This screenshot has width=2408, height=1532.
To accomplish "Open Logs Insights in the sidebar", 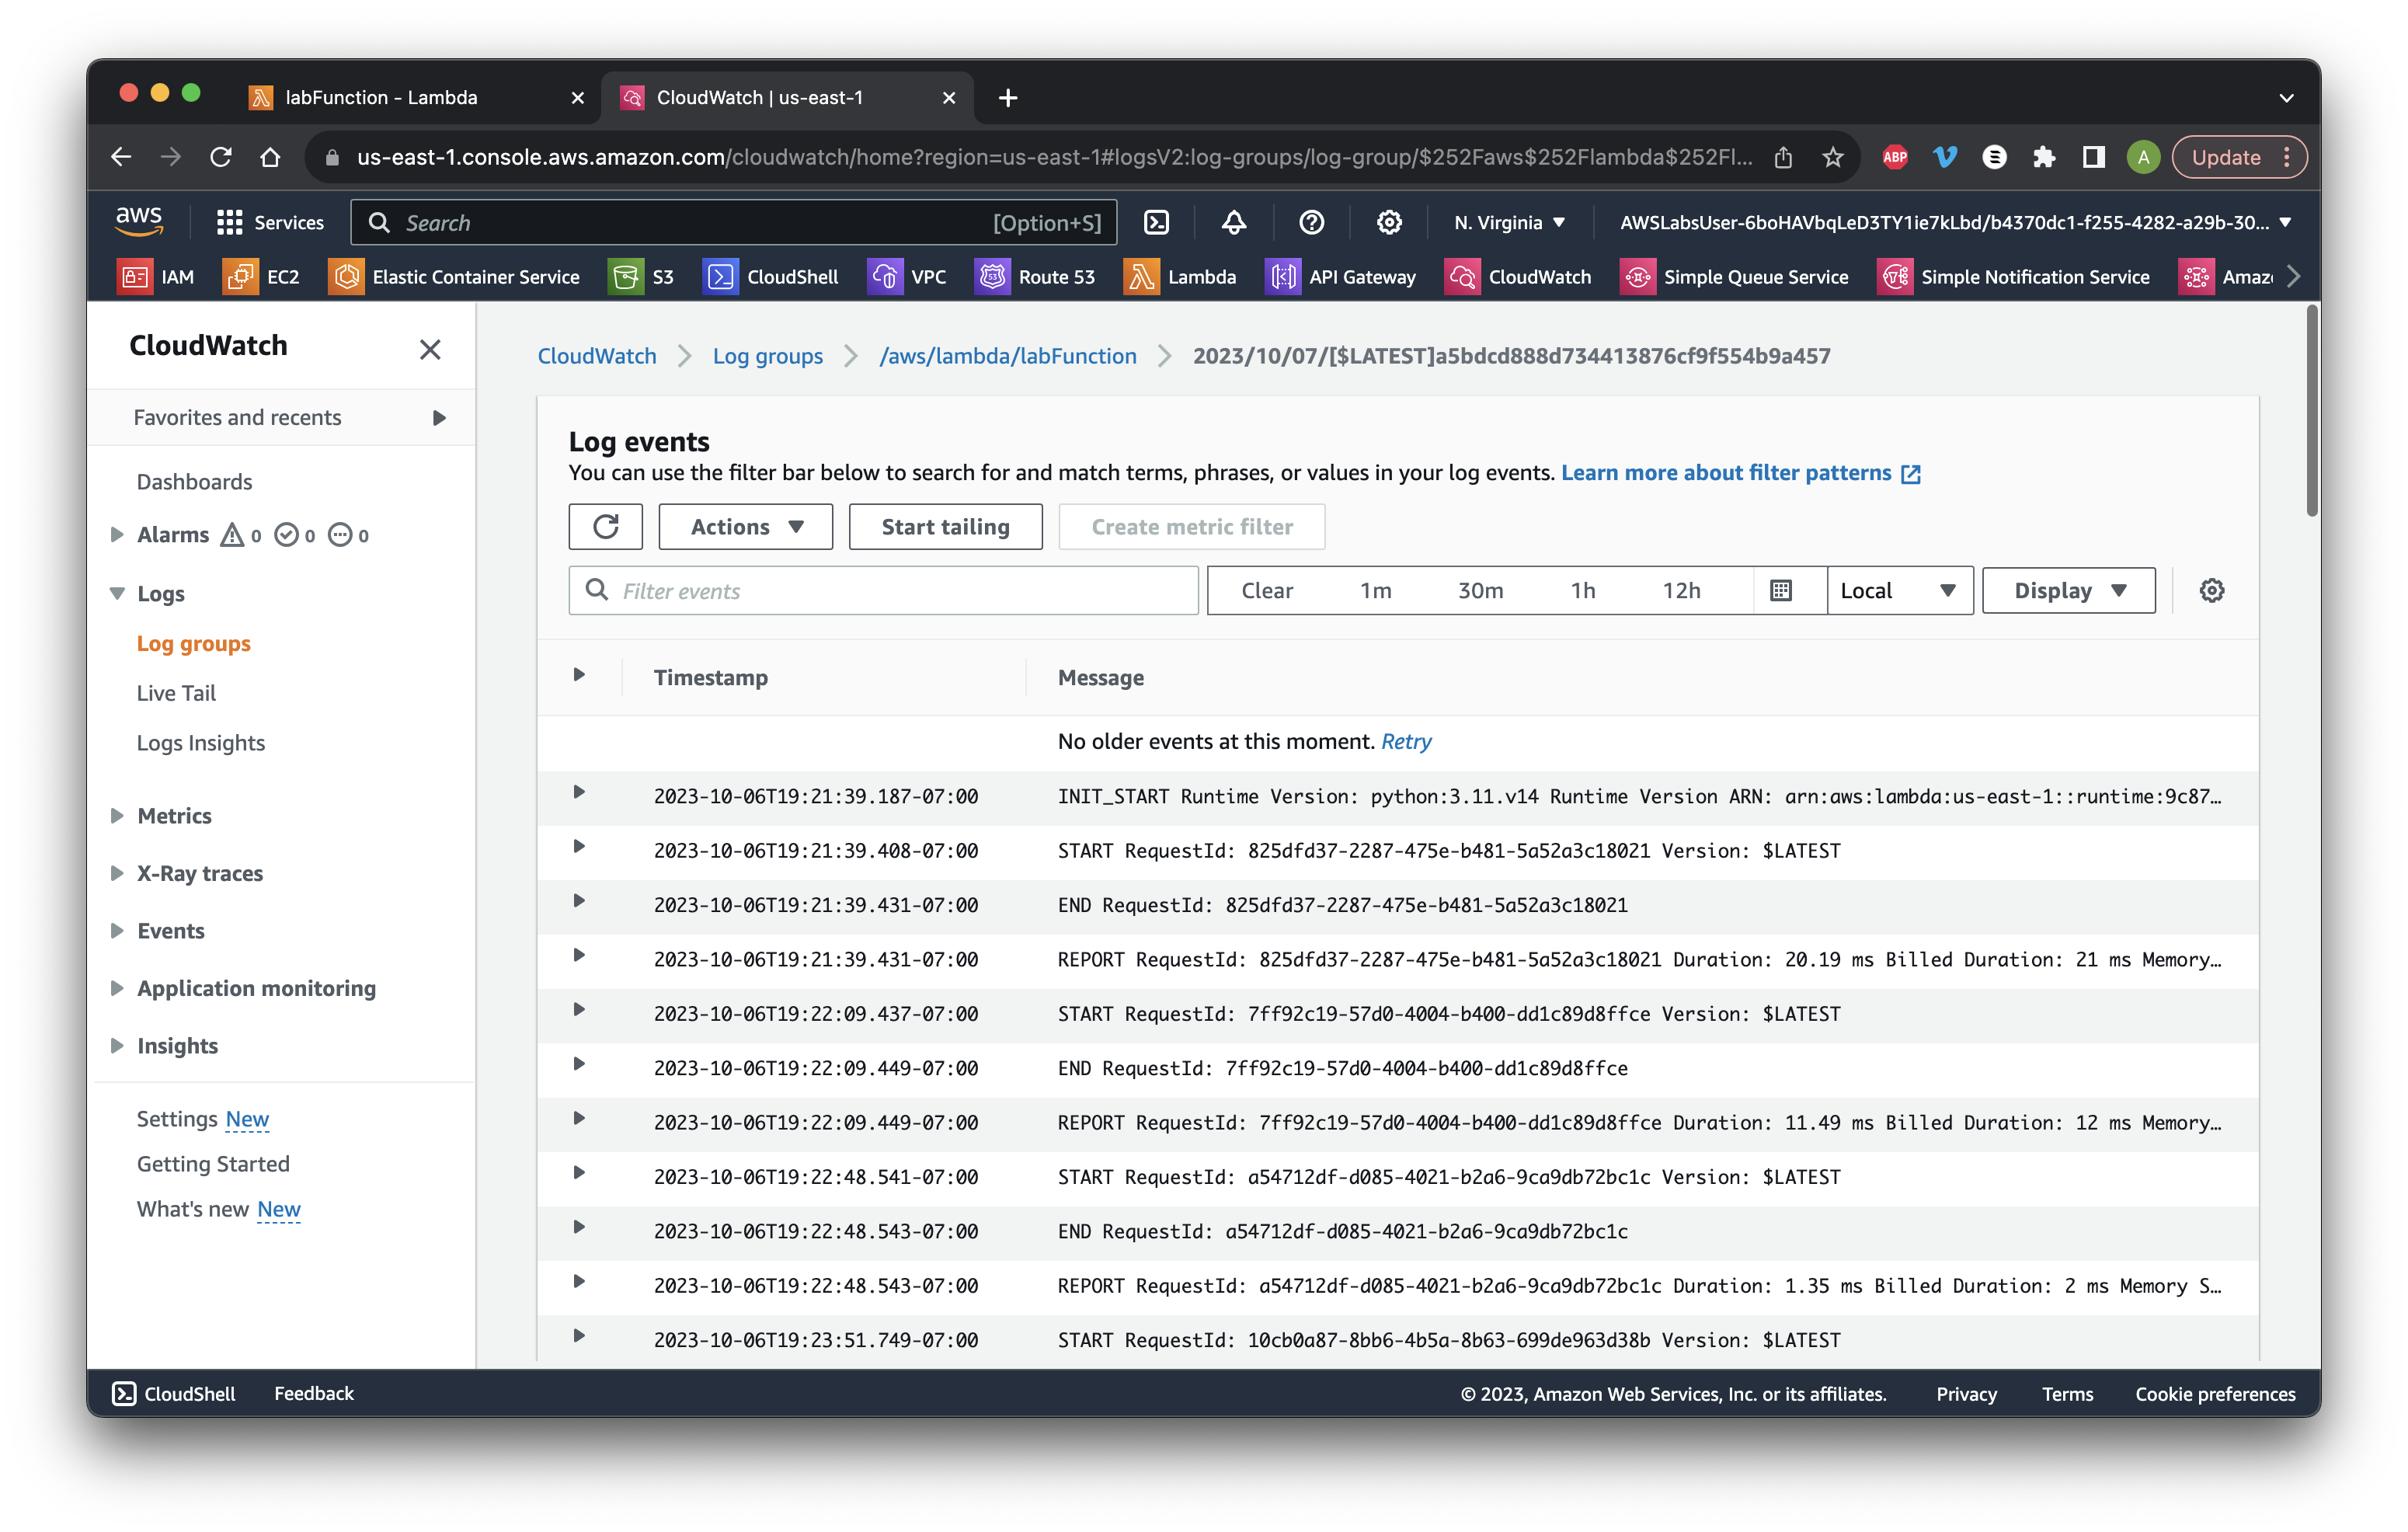I will click(x=201, y=743).
